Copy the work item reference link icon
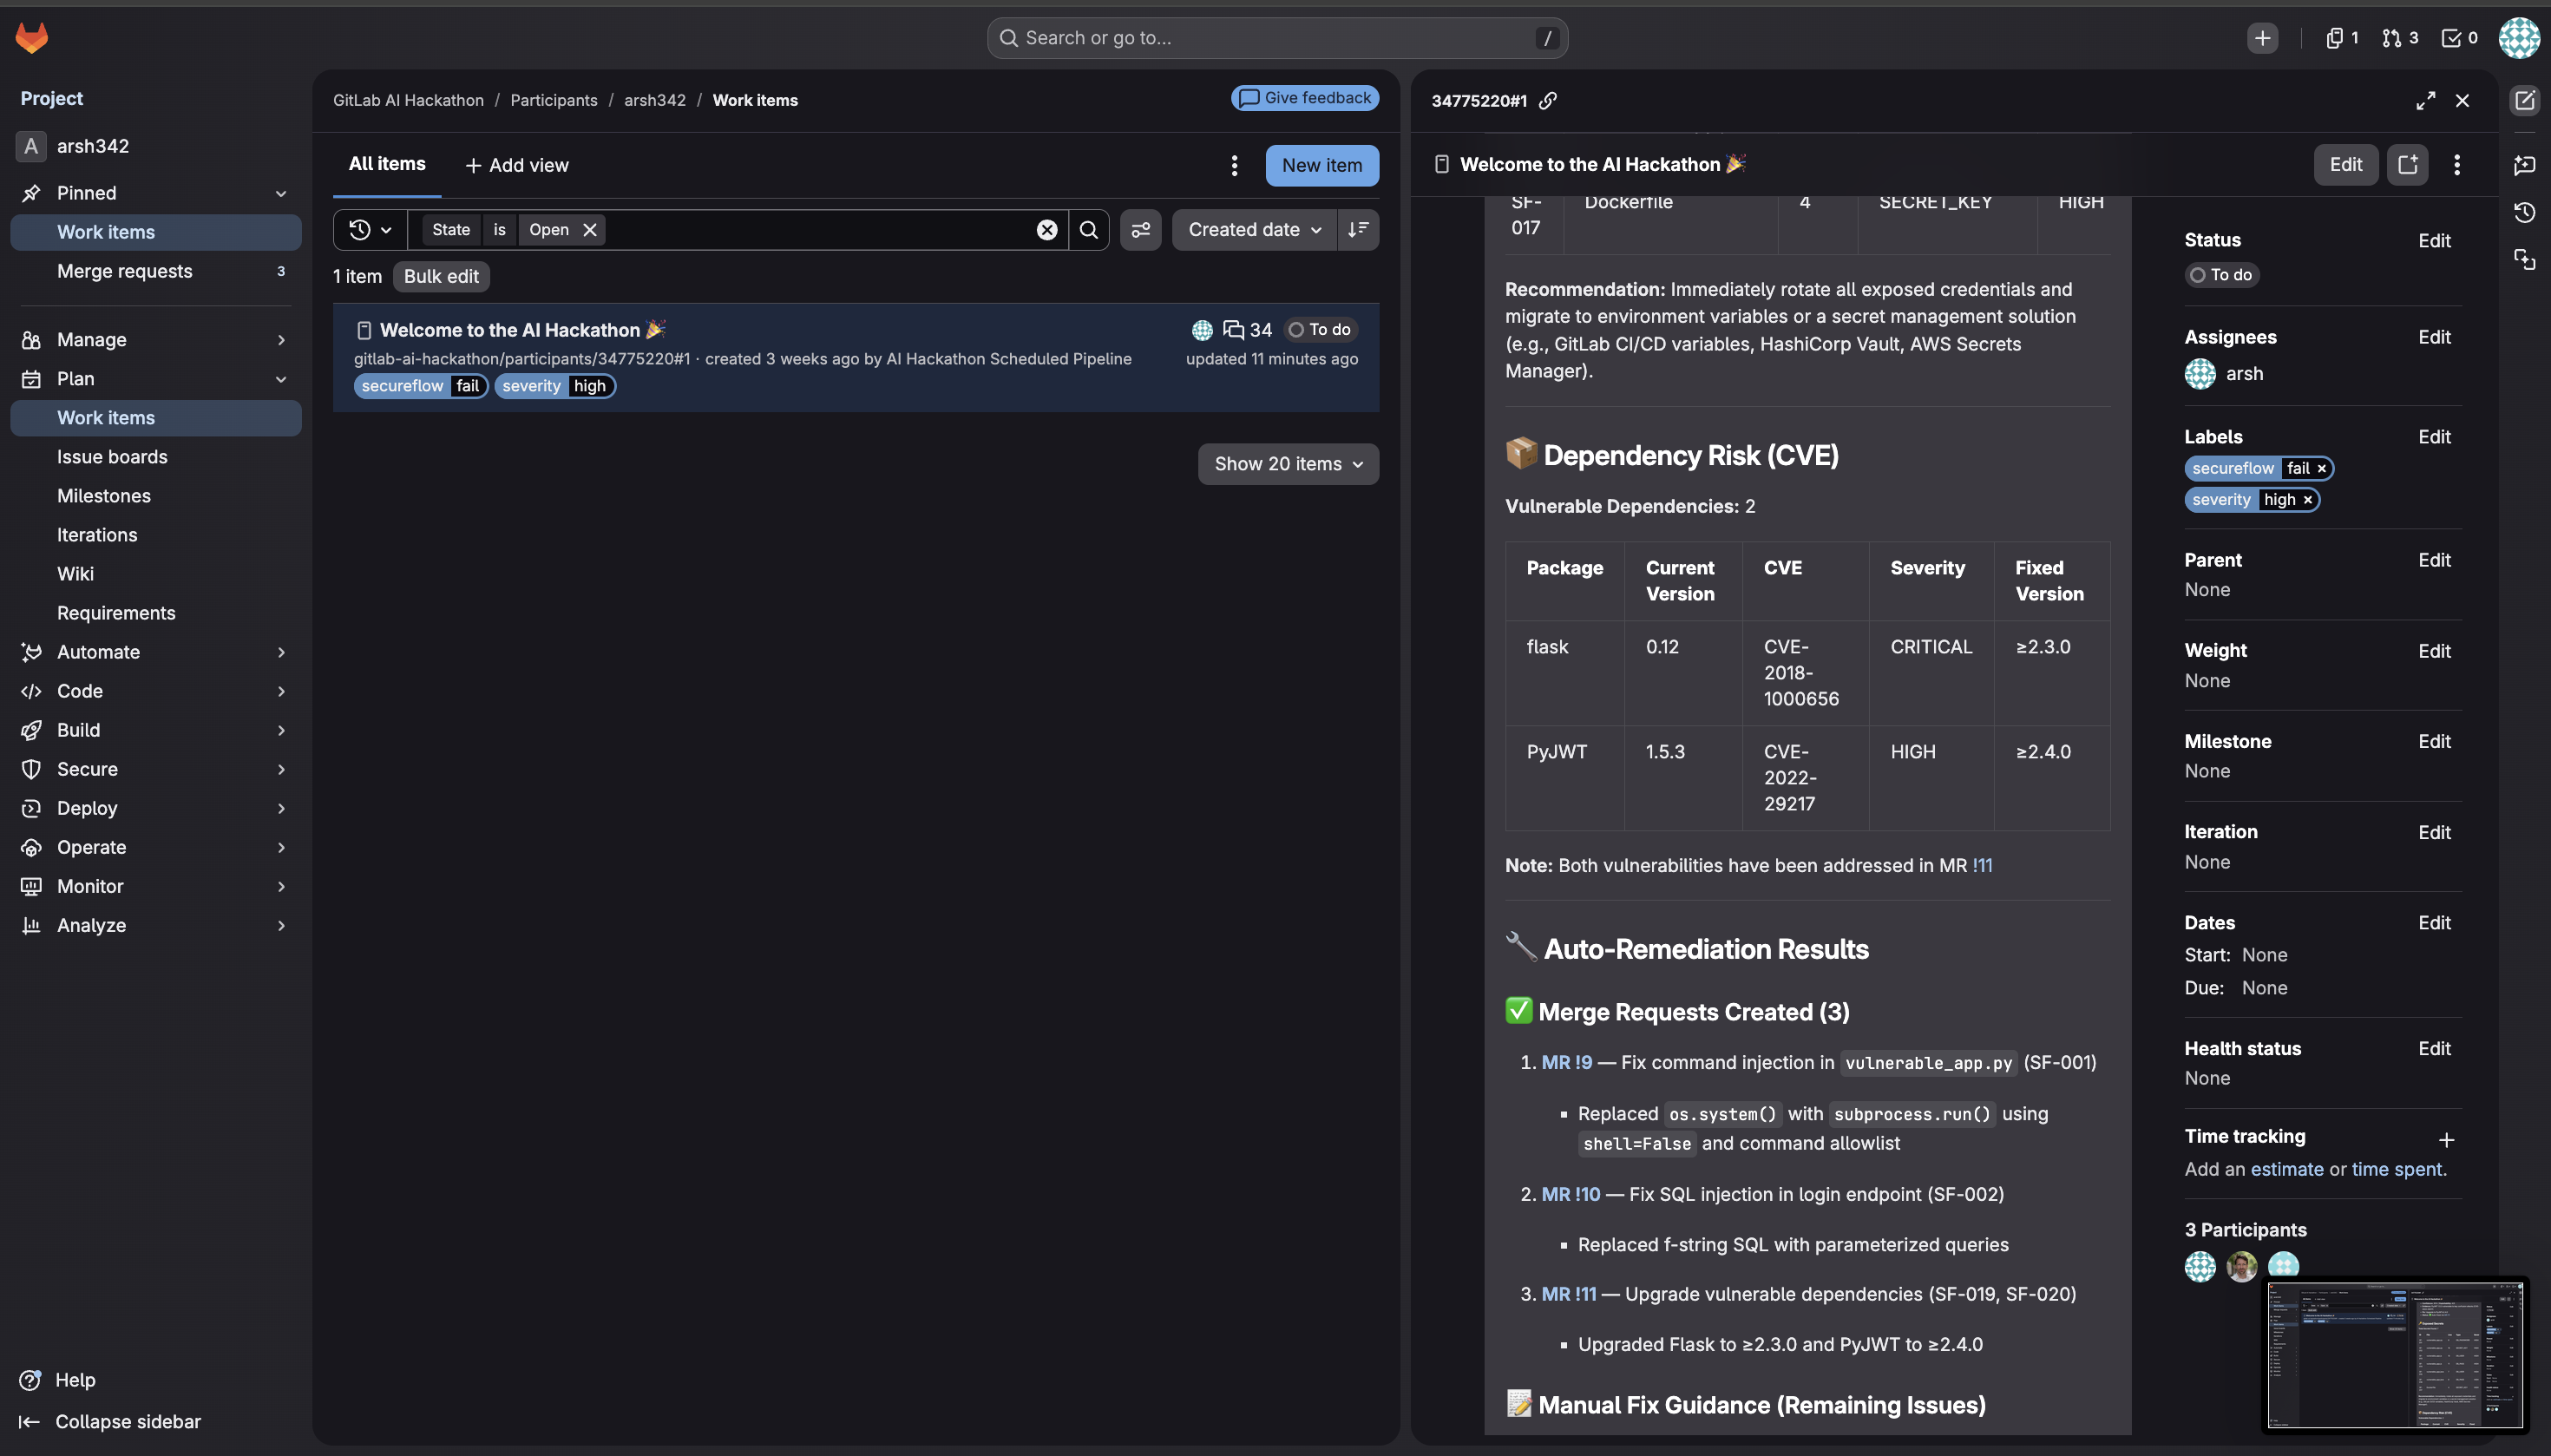The image size is (2551, 1456). tap(1548, 100)
